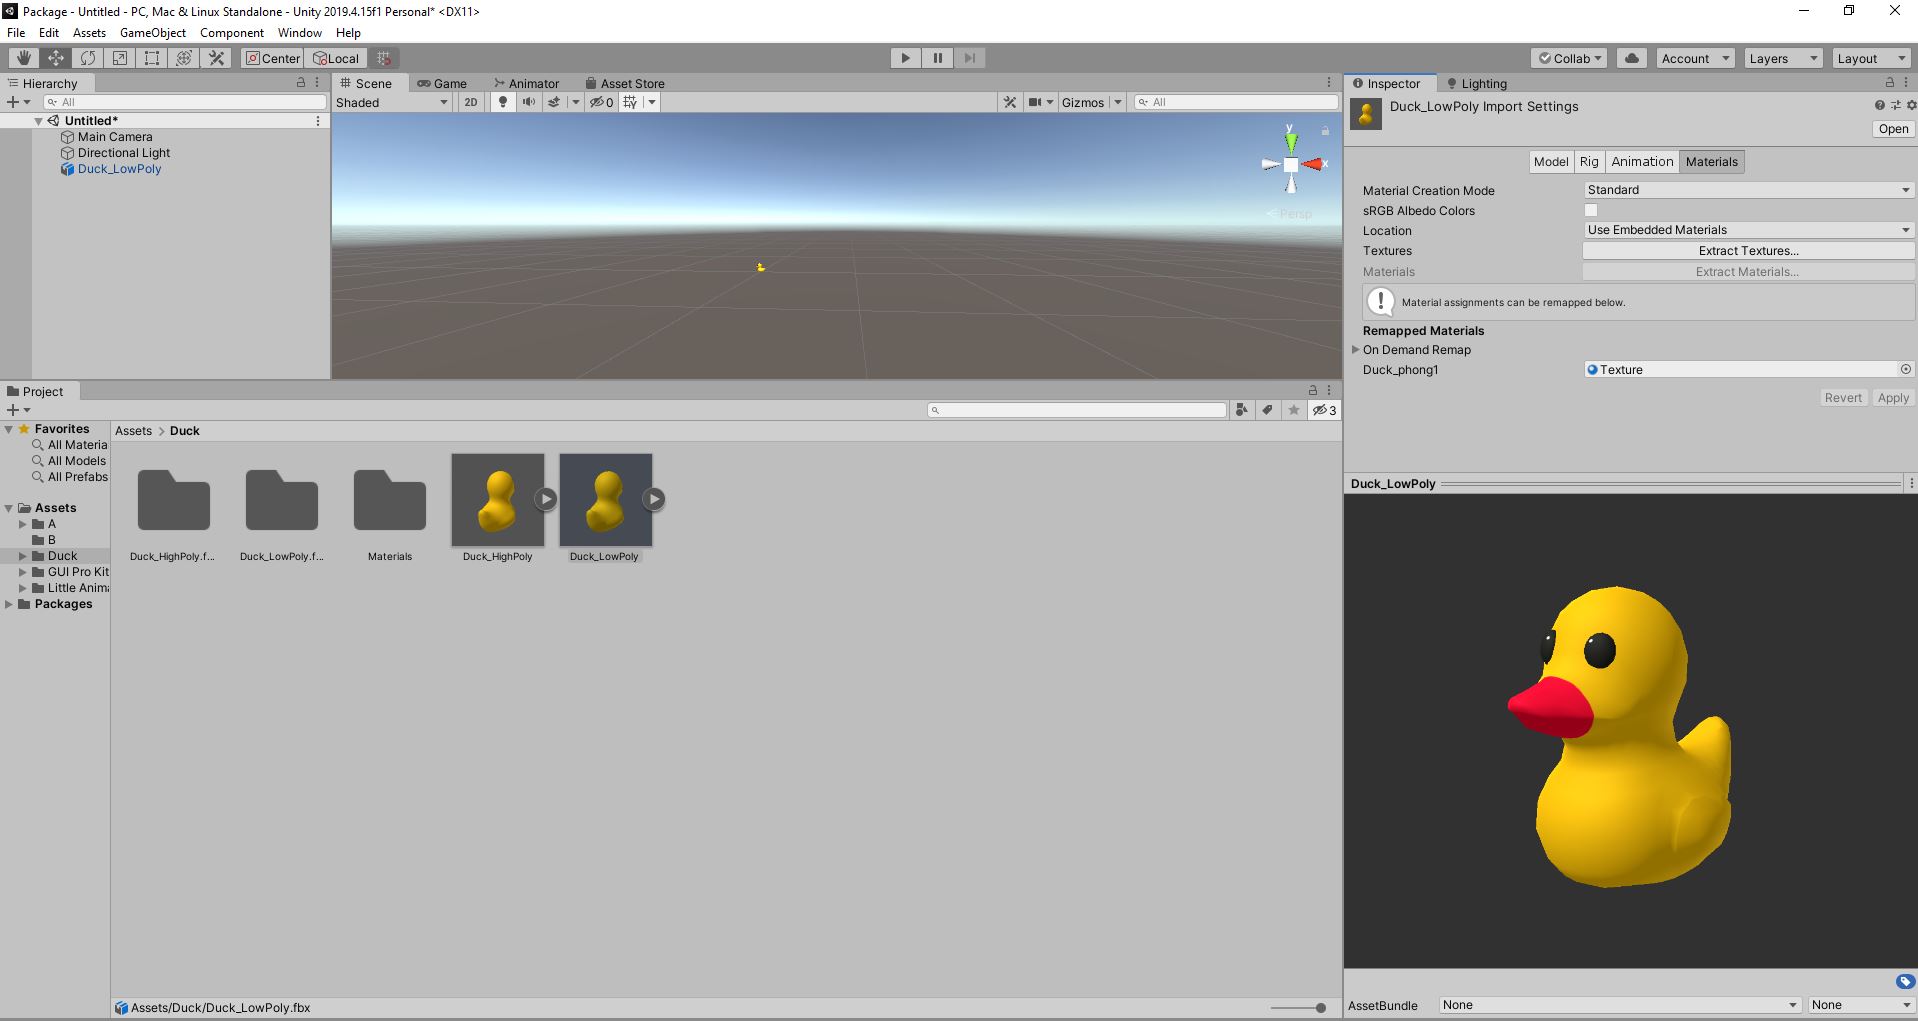Click the Apply button in the Inspector

click(x=1892, y=397)
